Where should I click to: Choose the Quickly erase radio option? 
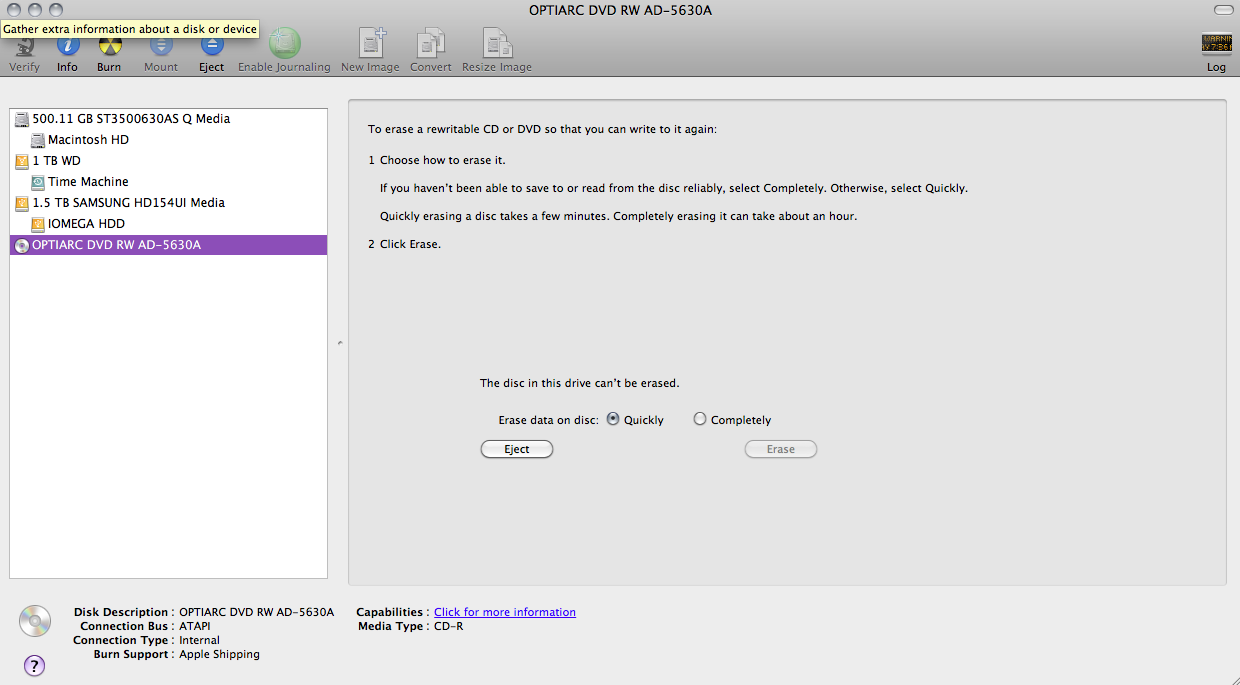[613, 419]
